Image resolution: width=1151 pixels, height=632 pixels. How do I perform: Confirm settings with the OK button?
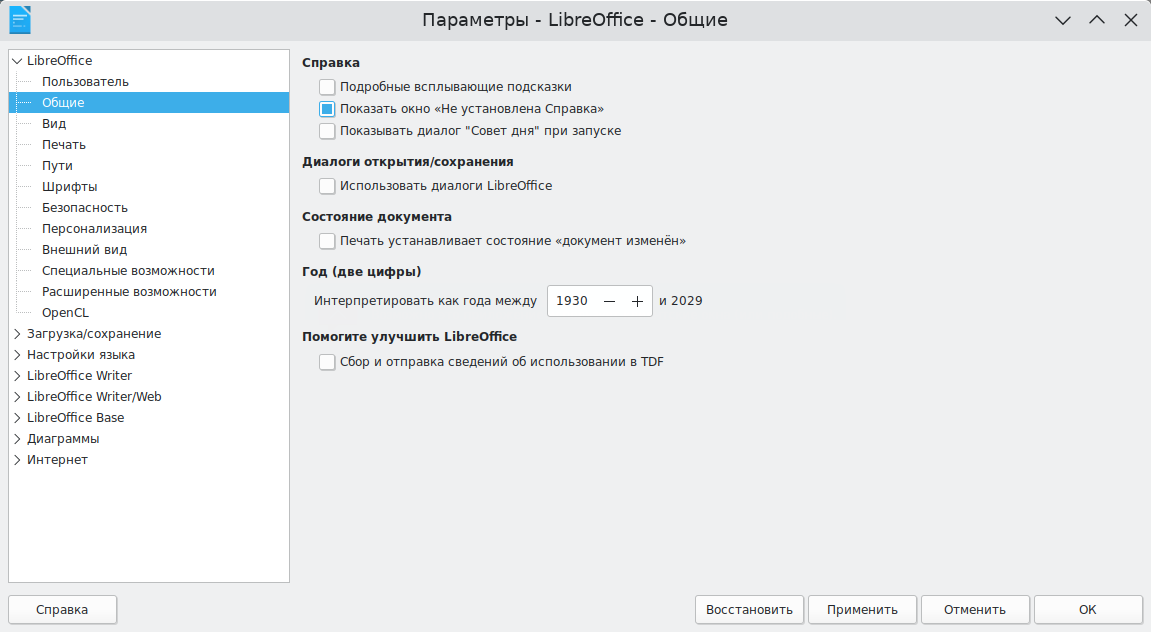tap(1088, 610)
